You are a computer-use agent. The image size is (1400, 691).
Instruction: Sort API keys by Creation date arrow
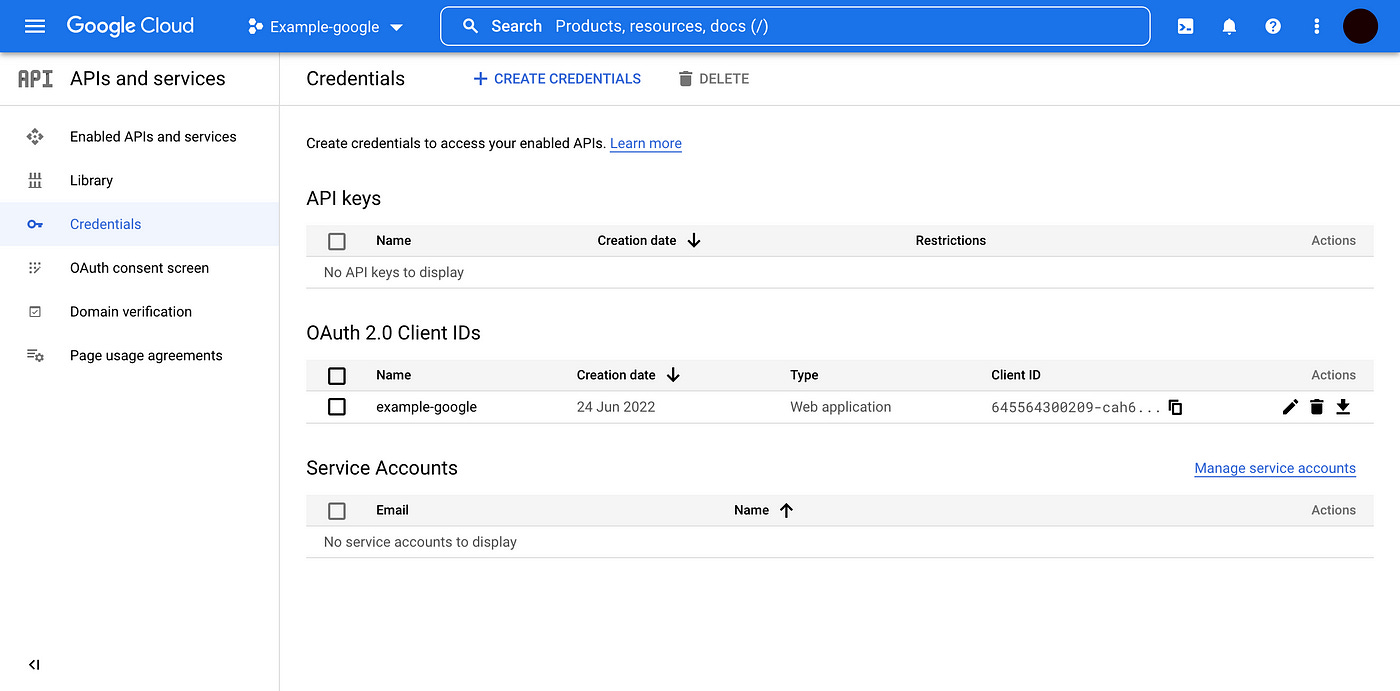click(694, 241)
